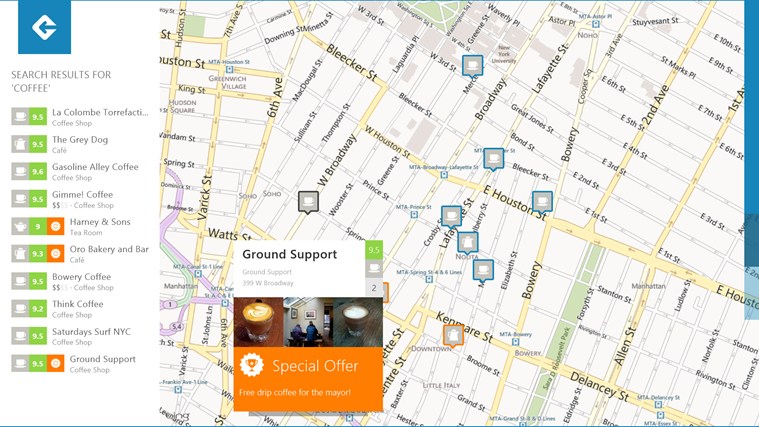Open the Think Coffee result

click(77, 304)
